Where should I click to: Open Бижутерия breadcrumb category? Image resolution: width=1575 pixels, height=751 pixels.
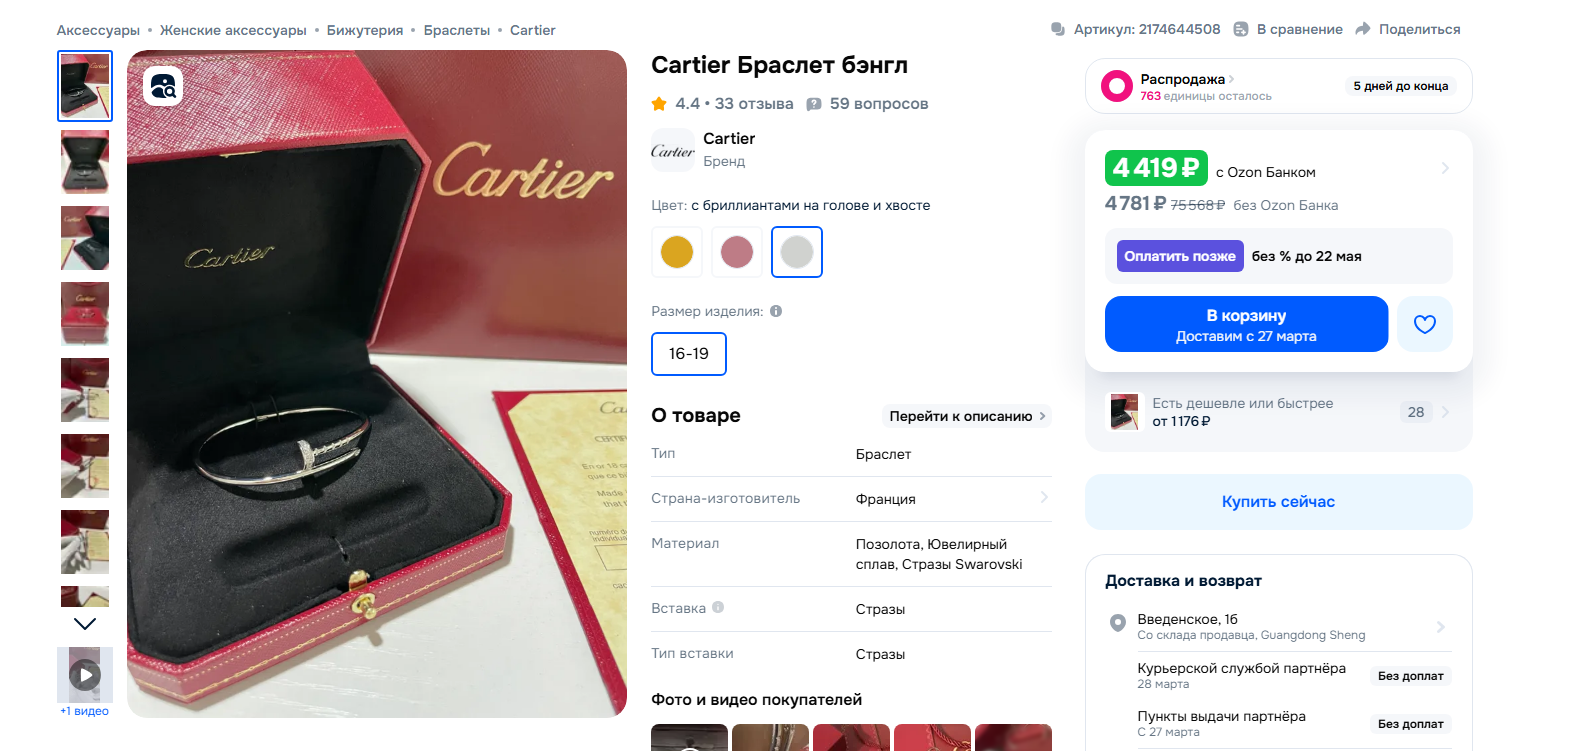(x=365, y=30)
